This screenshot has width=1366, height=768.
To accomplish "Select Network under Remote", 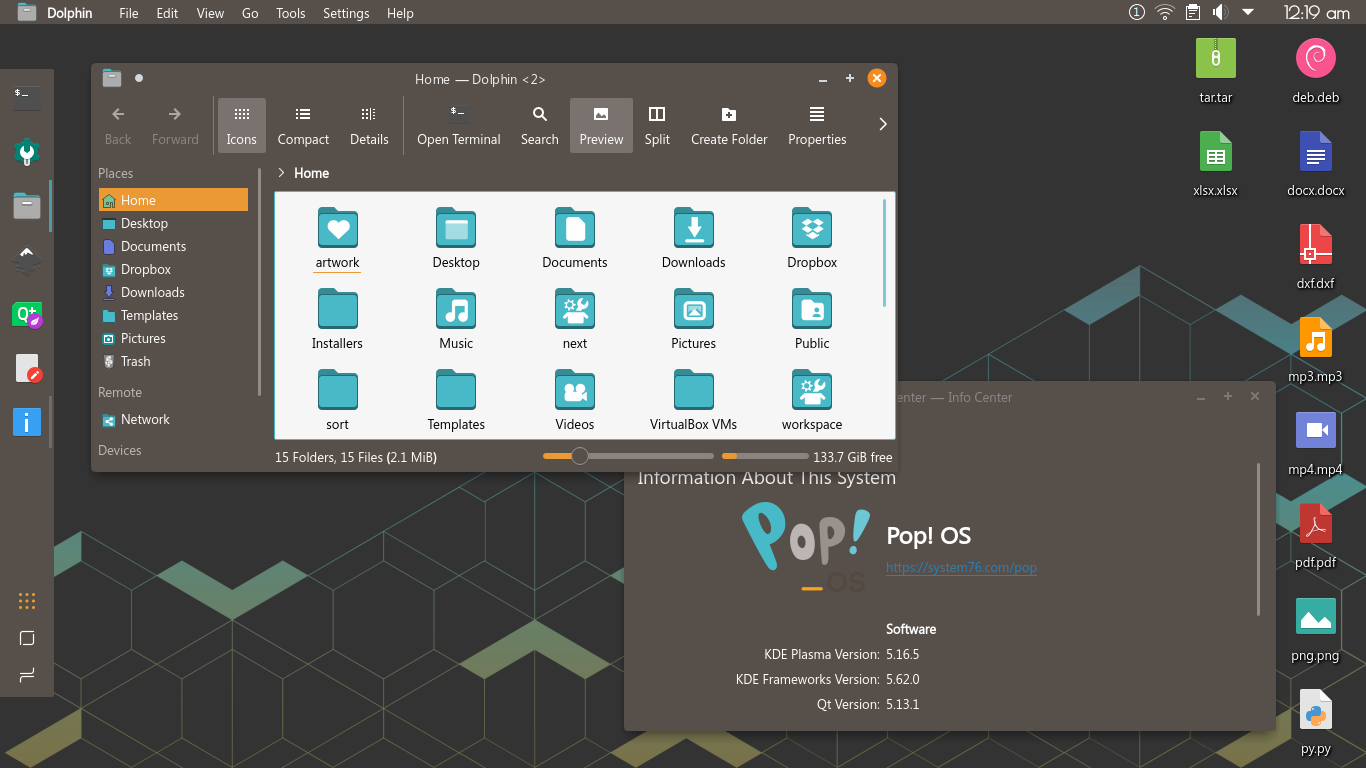I will (173, 419).
